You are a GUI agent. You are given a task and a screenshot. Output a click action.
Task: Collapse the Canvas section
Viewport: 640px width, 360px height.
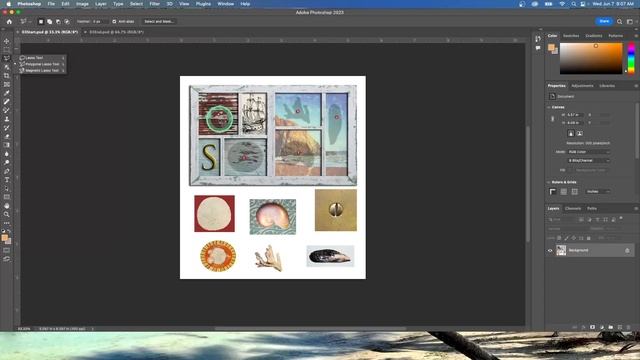(549, 107)
